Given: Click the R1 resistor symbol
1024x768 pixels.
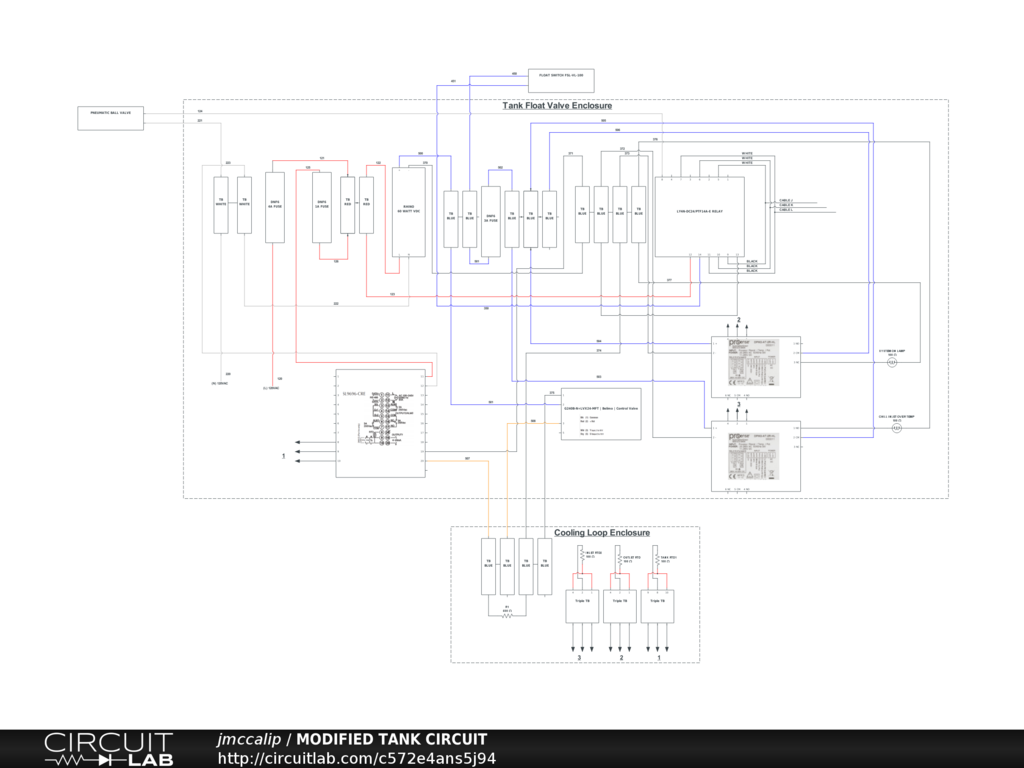Looking at the screenshot, I should tap(507, 615).
